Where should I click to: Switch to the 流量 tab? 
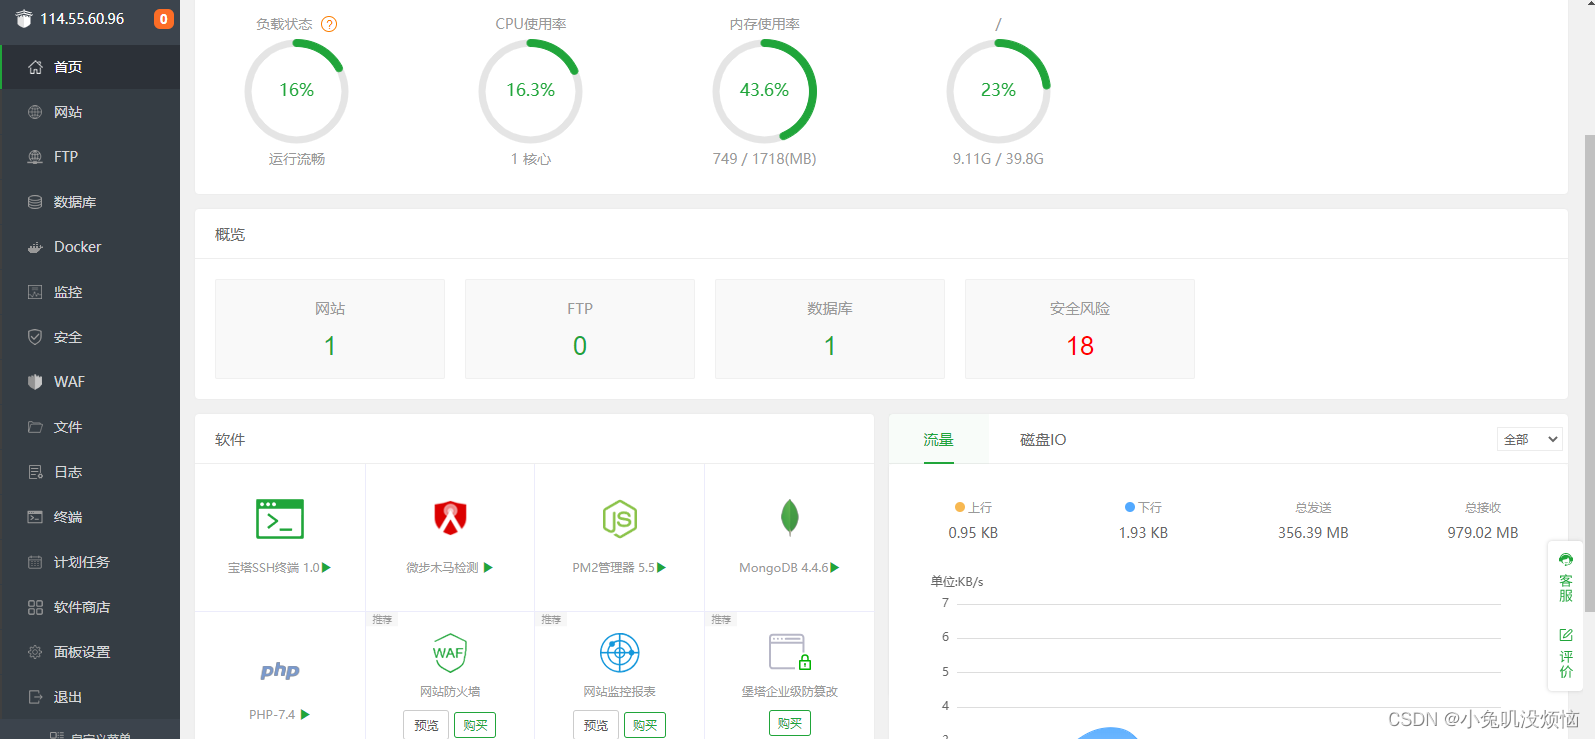tap(938, 440)
